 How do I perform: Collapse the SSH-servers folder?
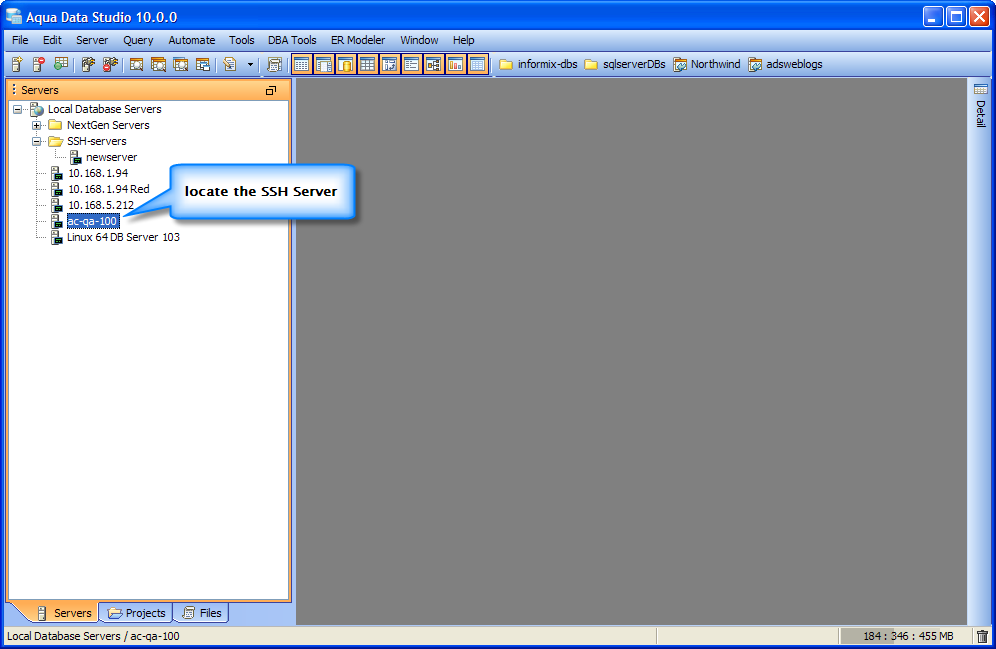point(37,141)
